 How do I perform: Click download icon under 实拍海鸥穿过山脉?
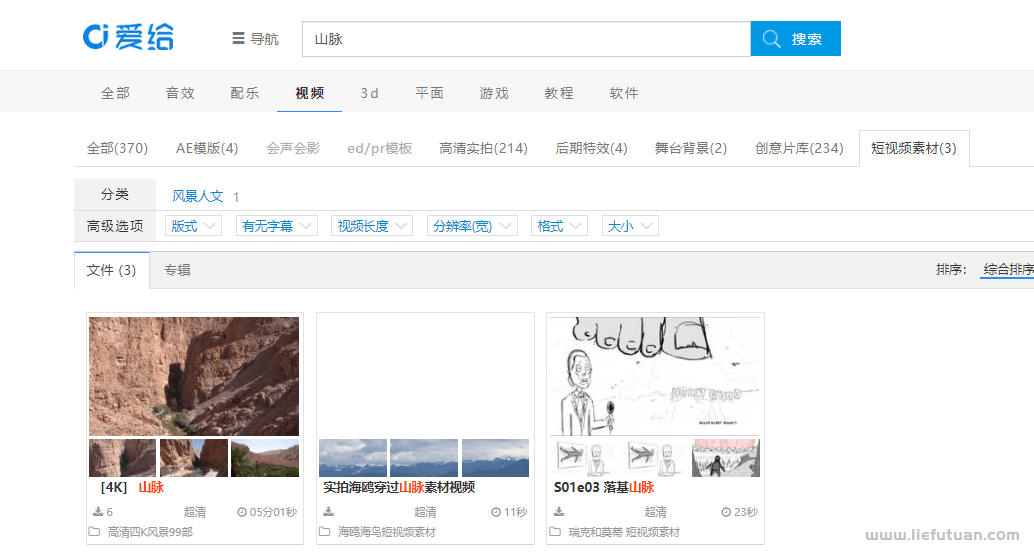coord(328,511)
